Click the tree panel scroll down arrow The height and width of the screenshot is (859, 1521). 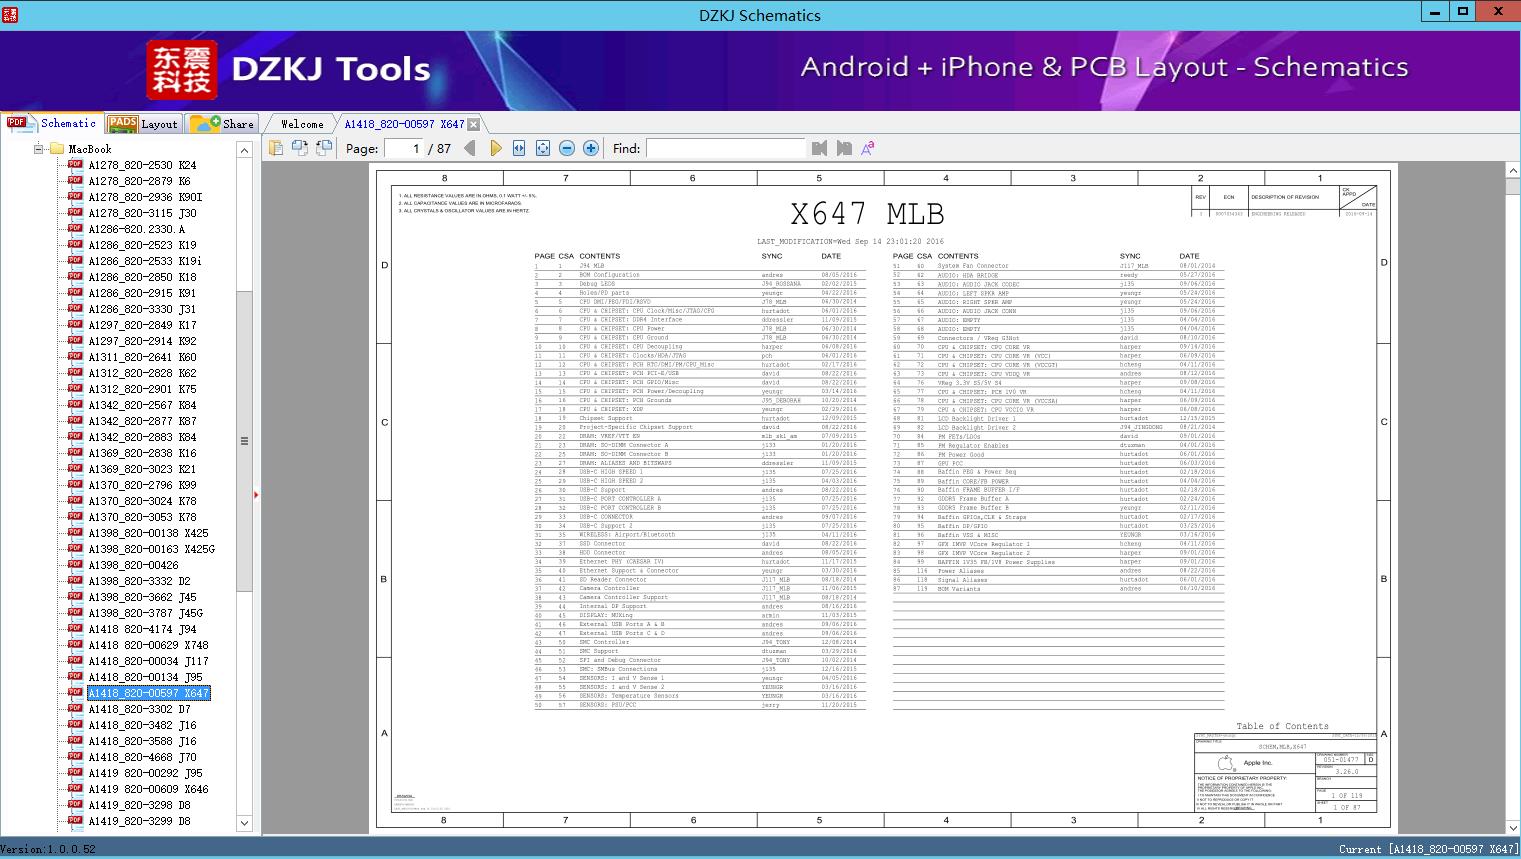[x=244, y=823]
